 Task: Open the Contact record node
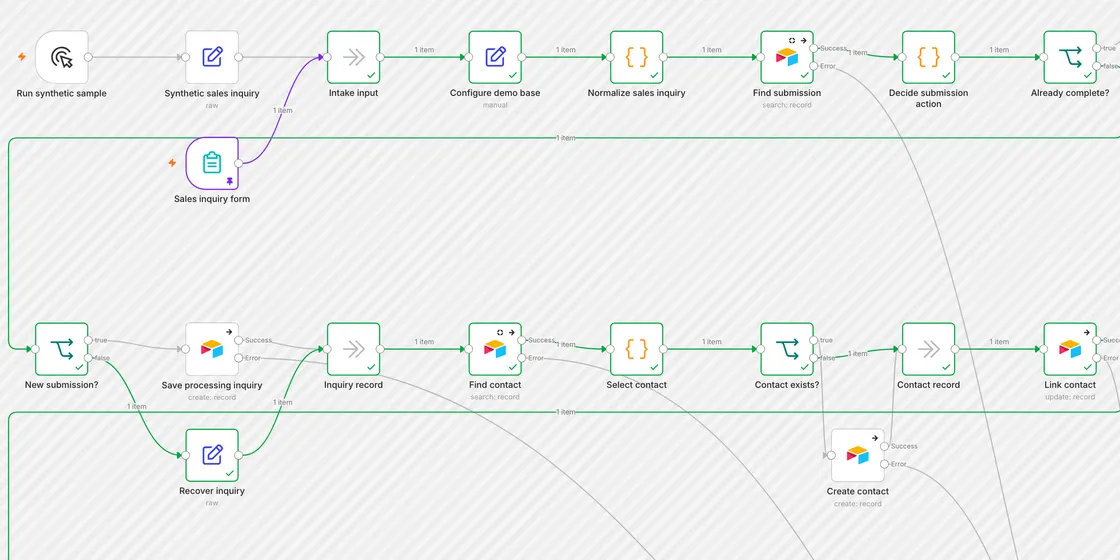929,349
